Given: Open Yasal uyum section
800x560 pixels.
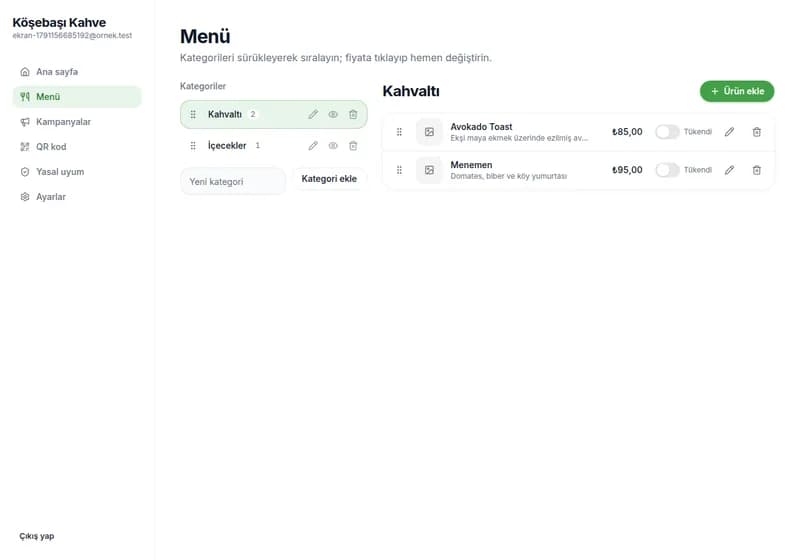Looking at the screenshot, I should point(77,172).
